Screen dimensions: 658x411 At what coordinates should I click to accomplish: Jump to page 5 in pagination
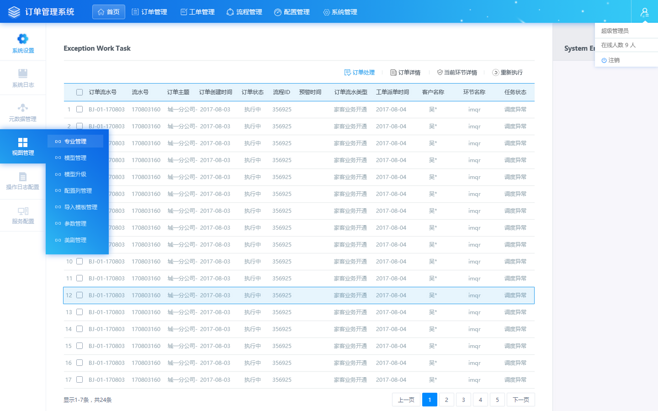pyautogui.click(x=497, y=400)
